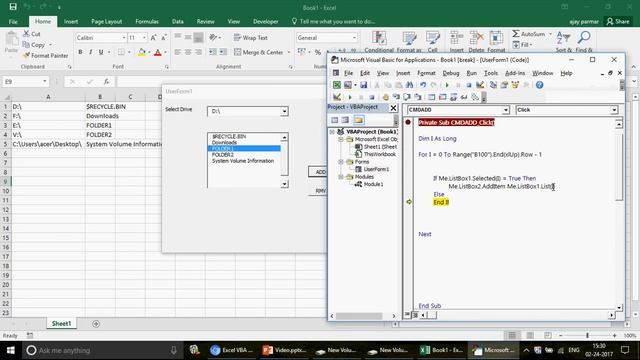The height and width of the screenshot is (360, 640).
Task: Toggle Underline formatting in Excel ribbon
Action: coord(101,52)
